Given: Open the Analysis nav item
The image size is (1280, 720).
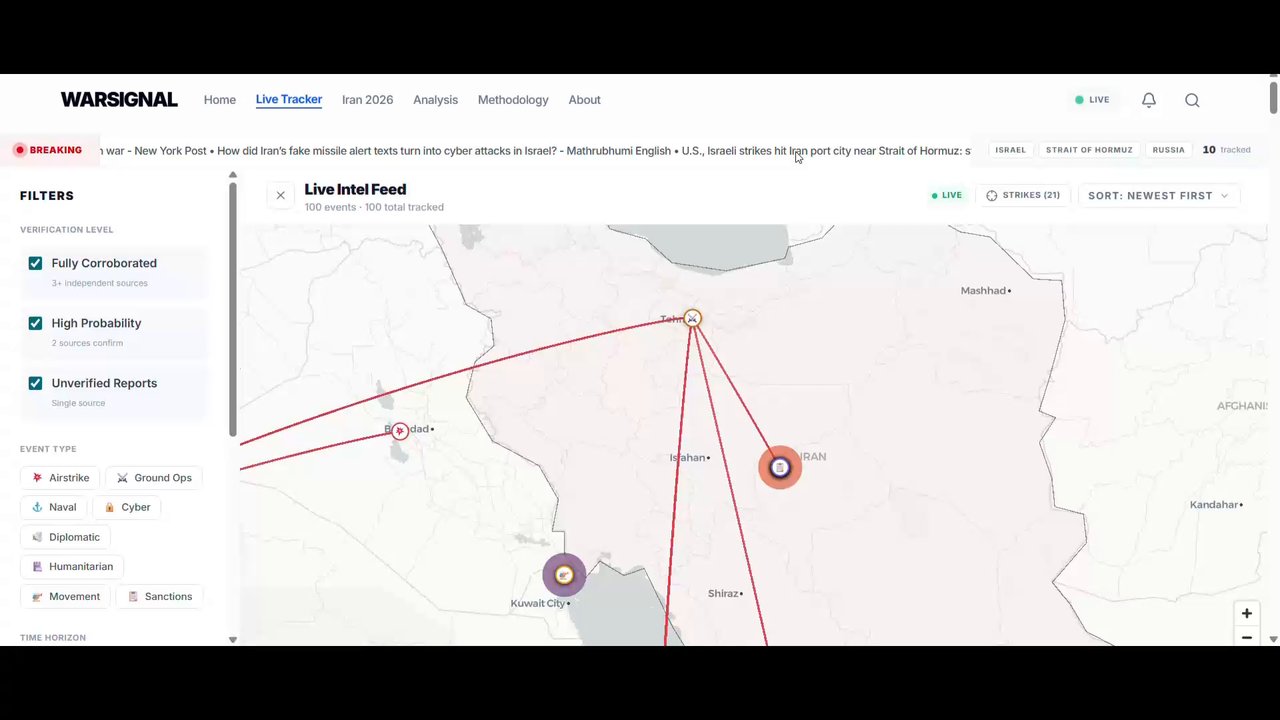Looking at the screenshot, I should coord(435,100).
